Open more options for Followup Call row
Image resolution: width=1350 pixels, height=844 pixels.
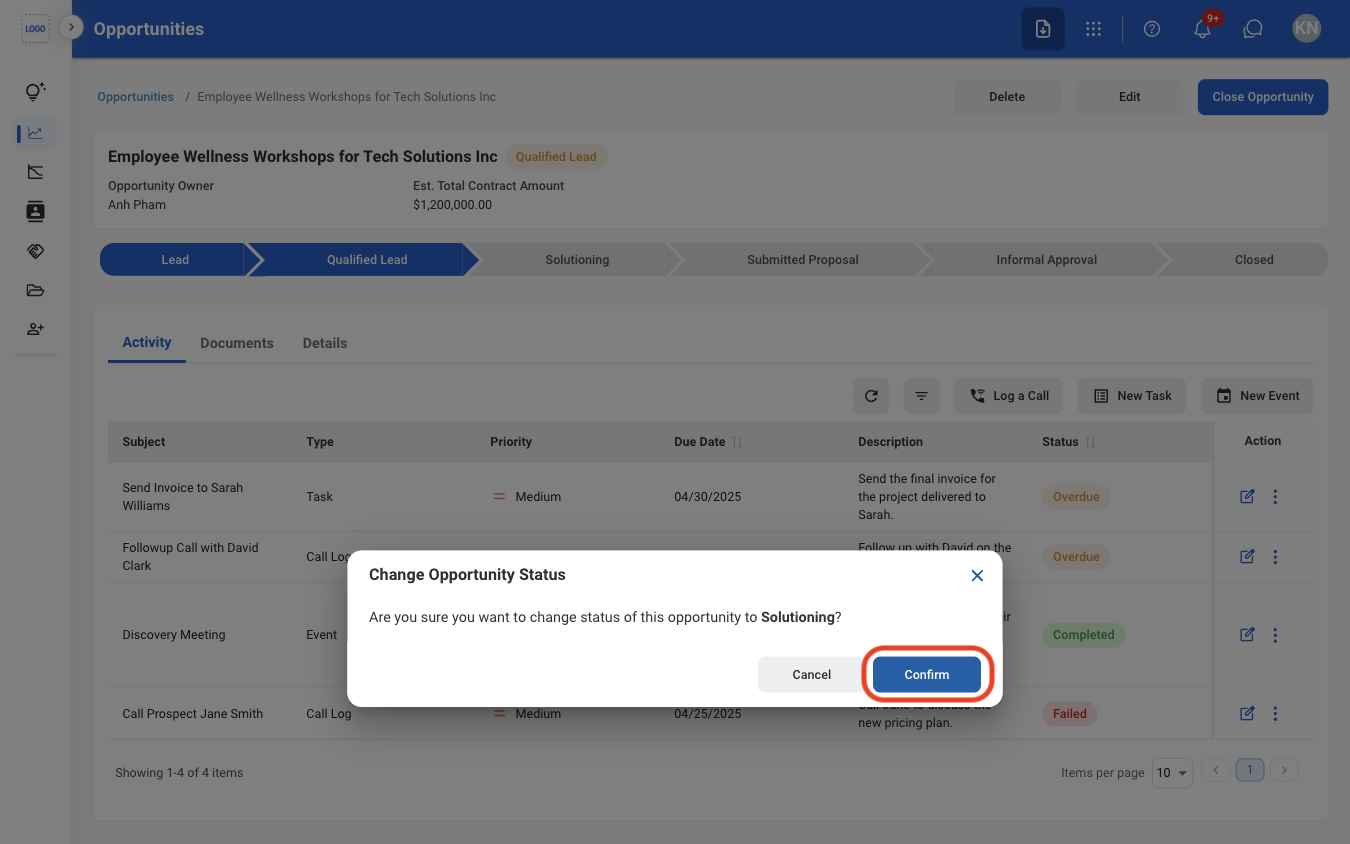(1275, 557)
